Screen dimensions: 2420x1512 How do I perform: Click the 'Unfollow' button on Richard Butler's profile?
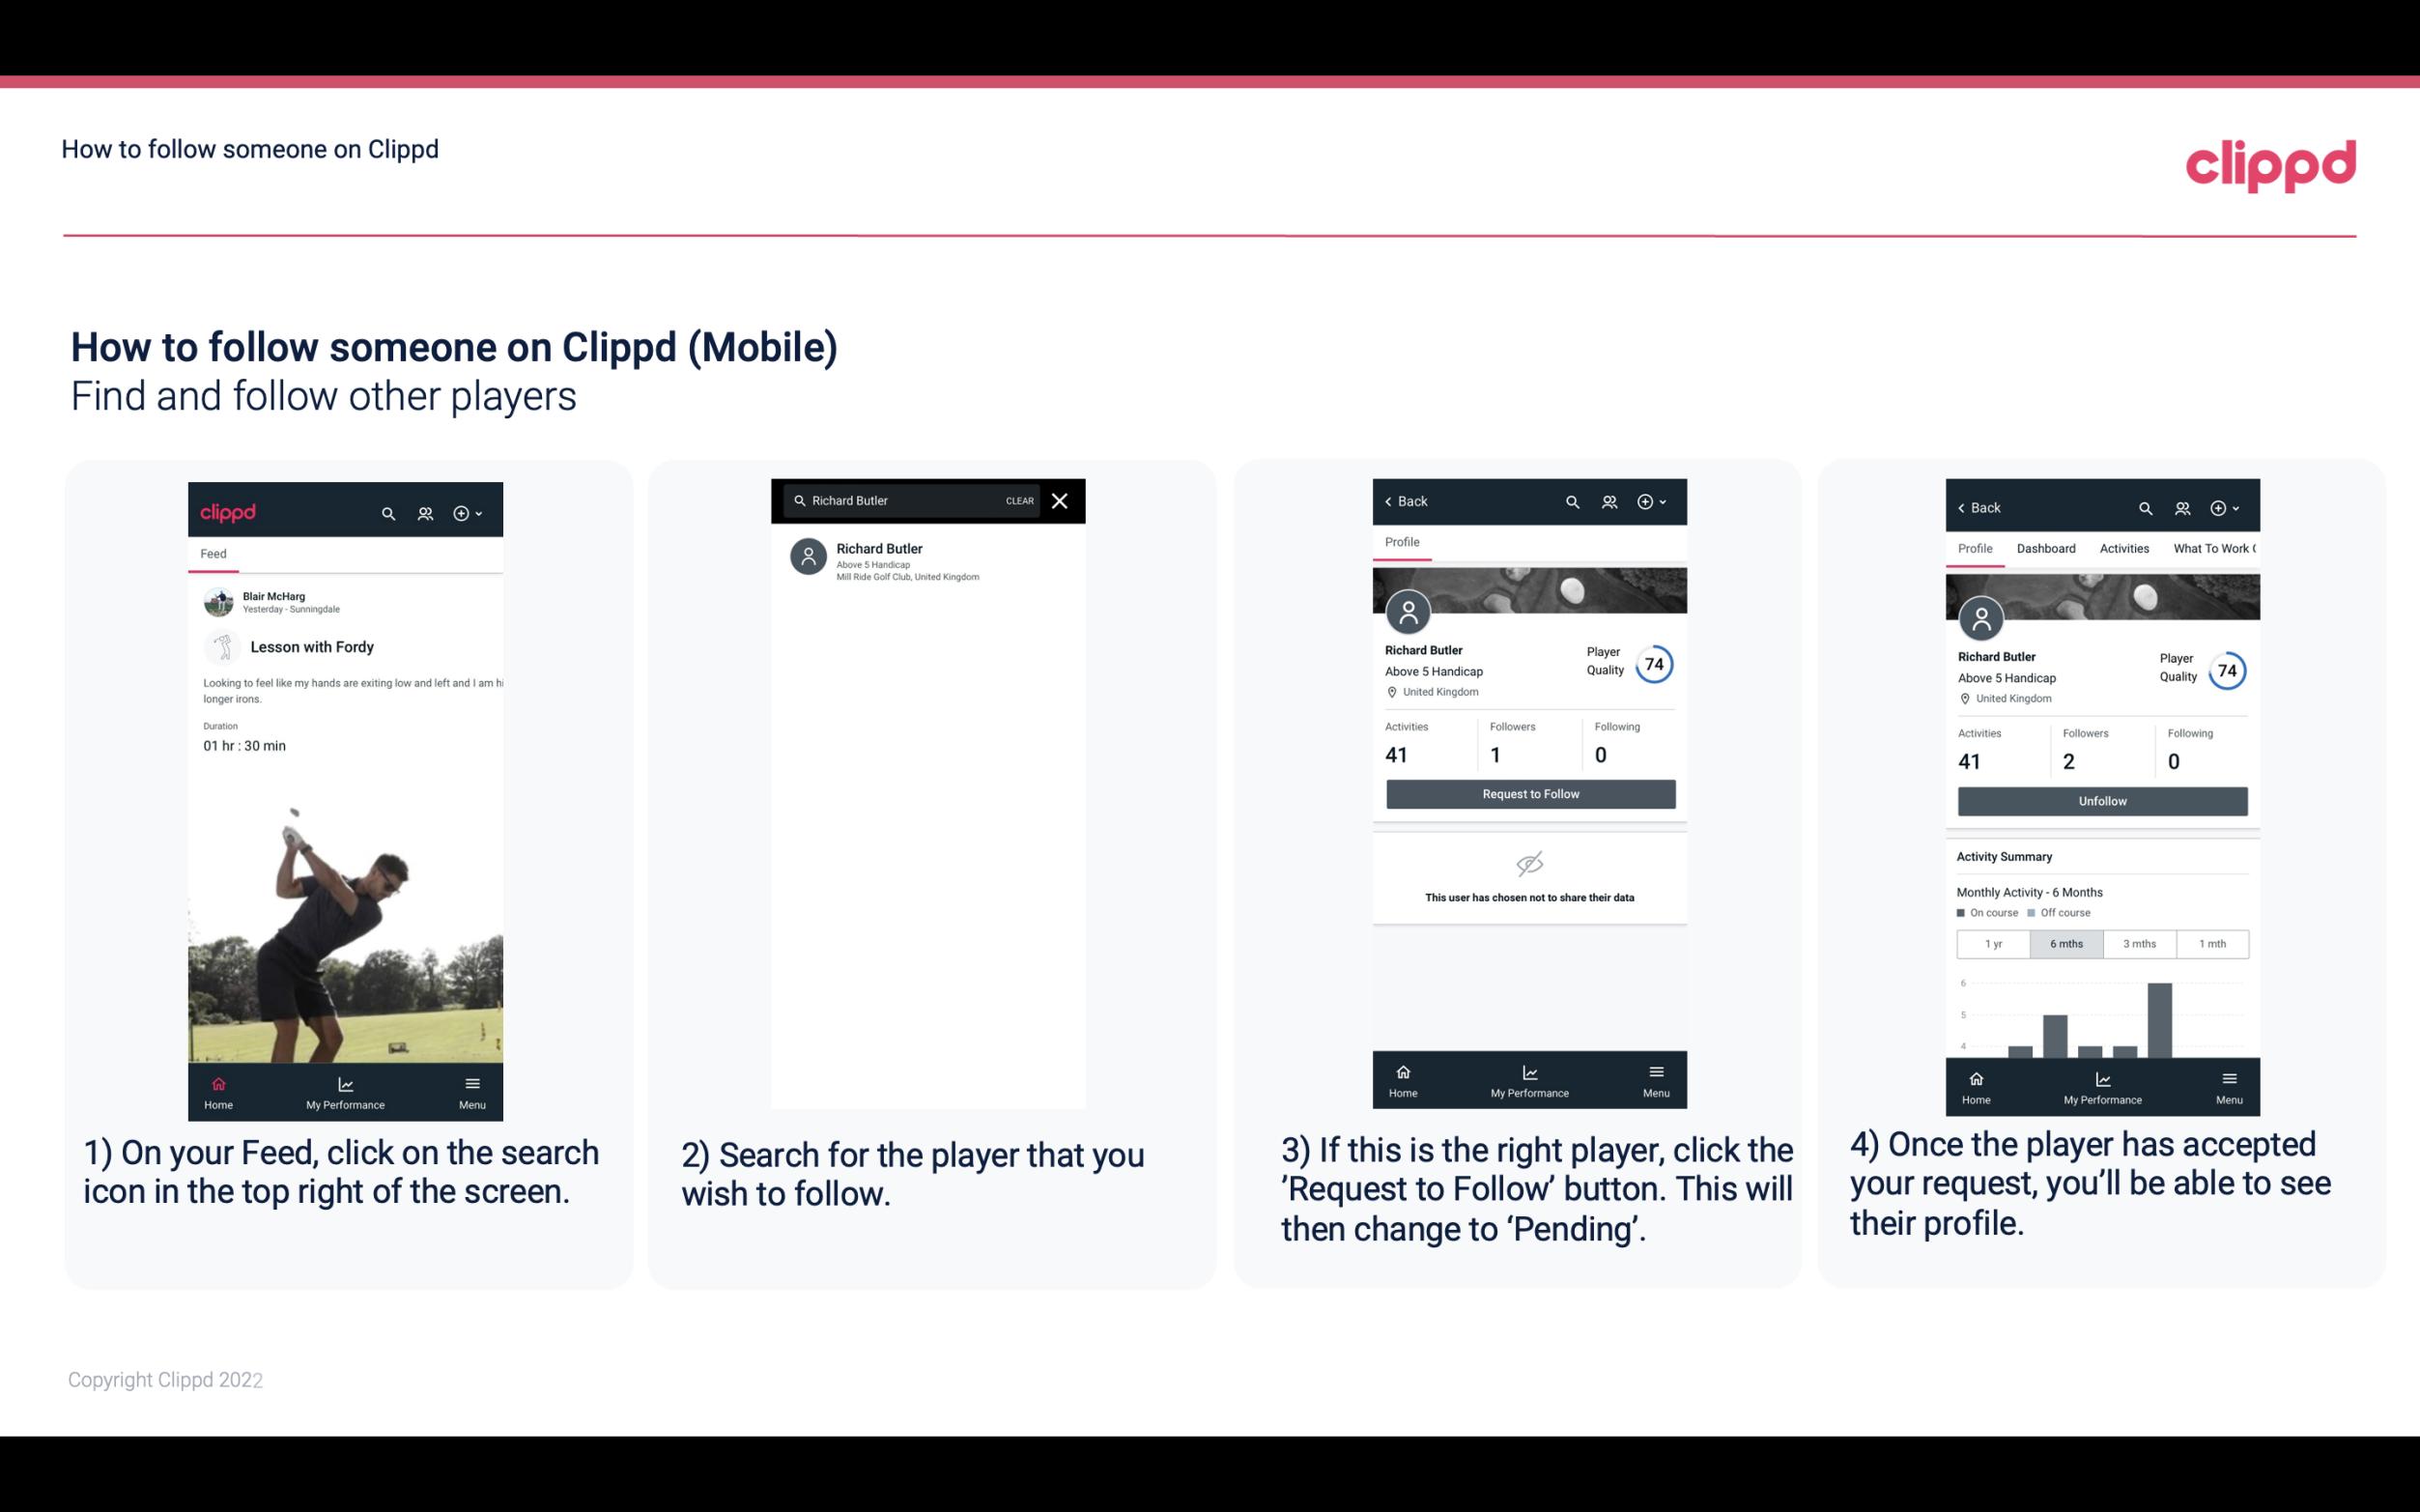click(2101, 801)
